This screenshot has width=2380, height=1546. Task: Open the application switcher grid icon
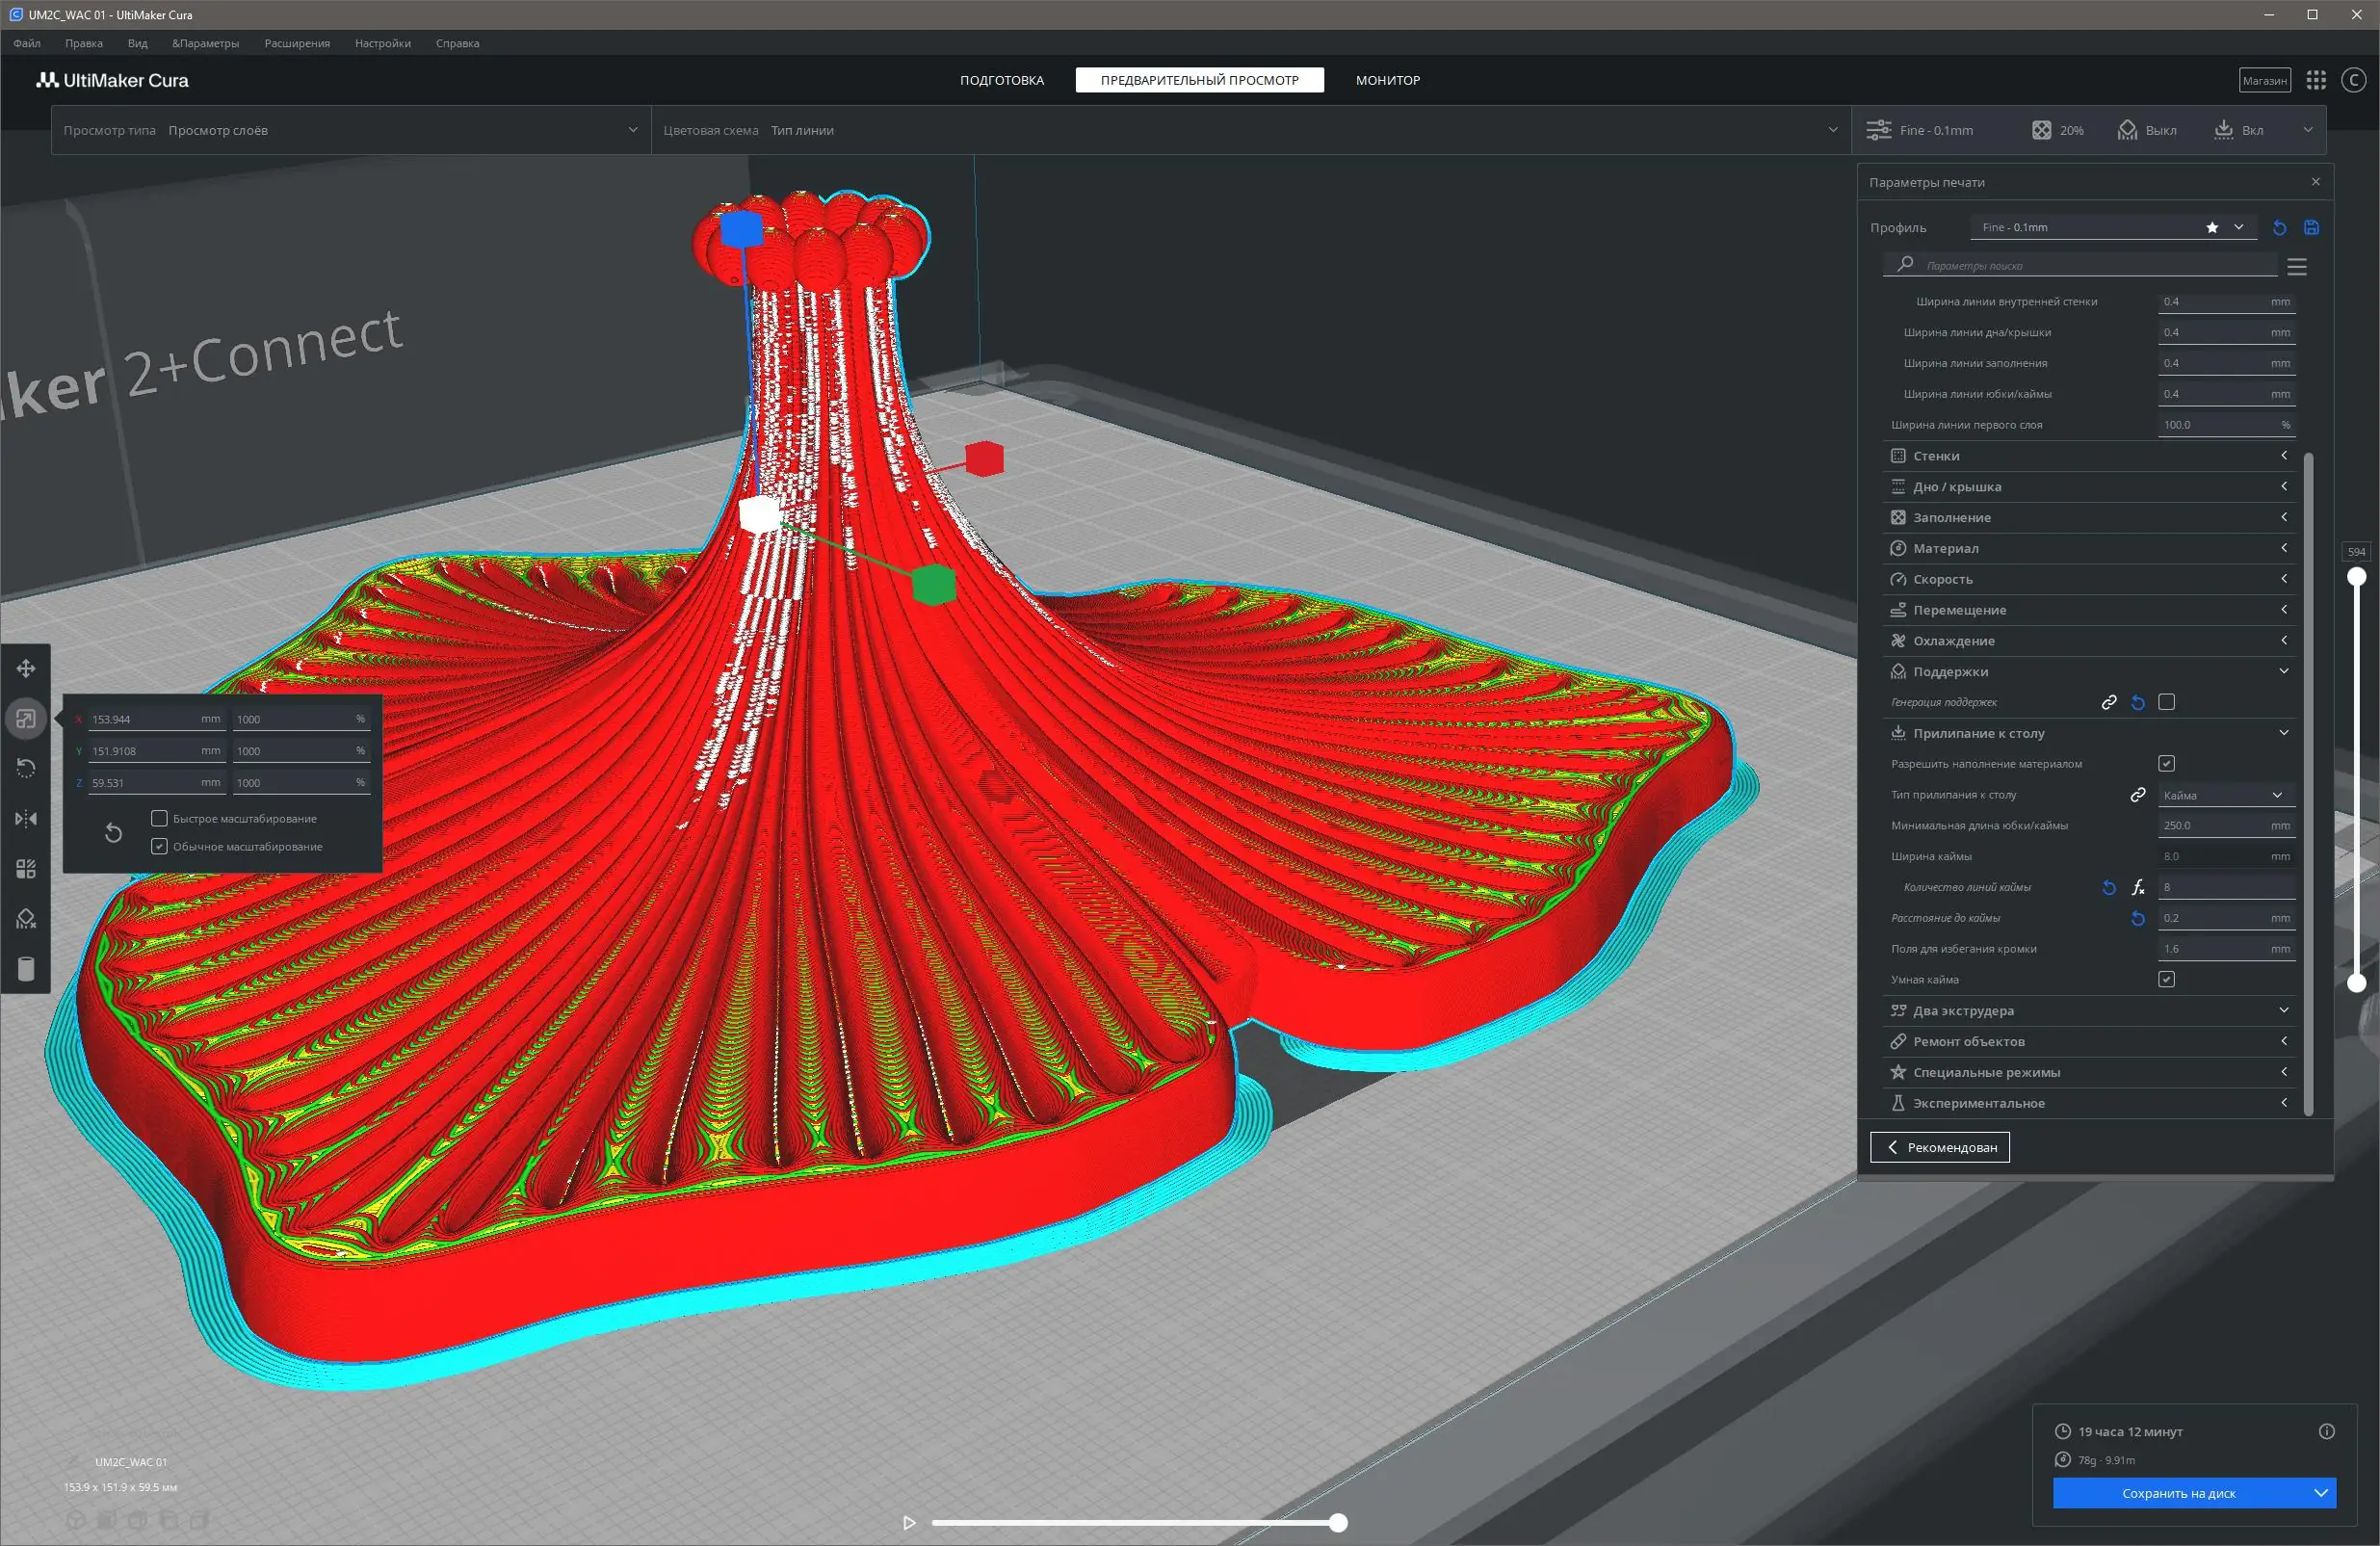tap(2316, 80)
